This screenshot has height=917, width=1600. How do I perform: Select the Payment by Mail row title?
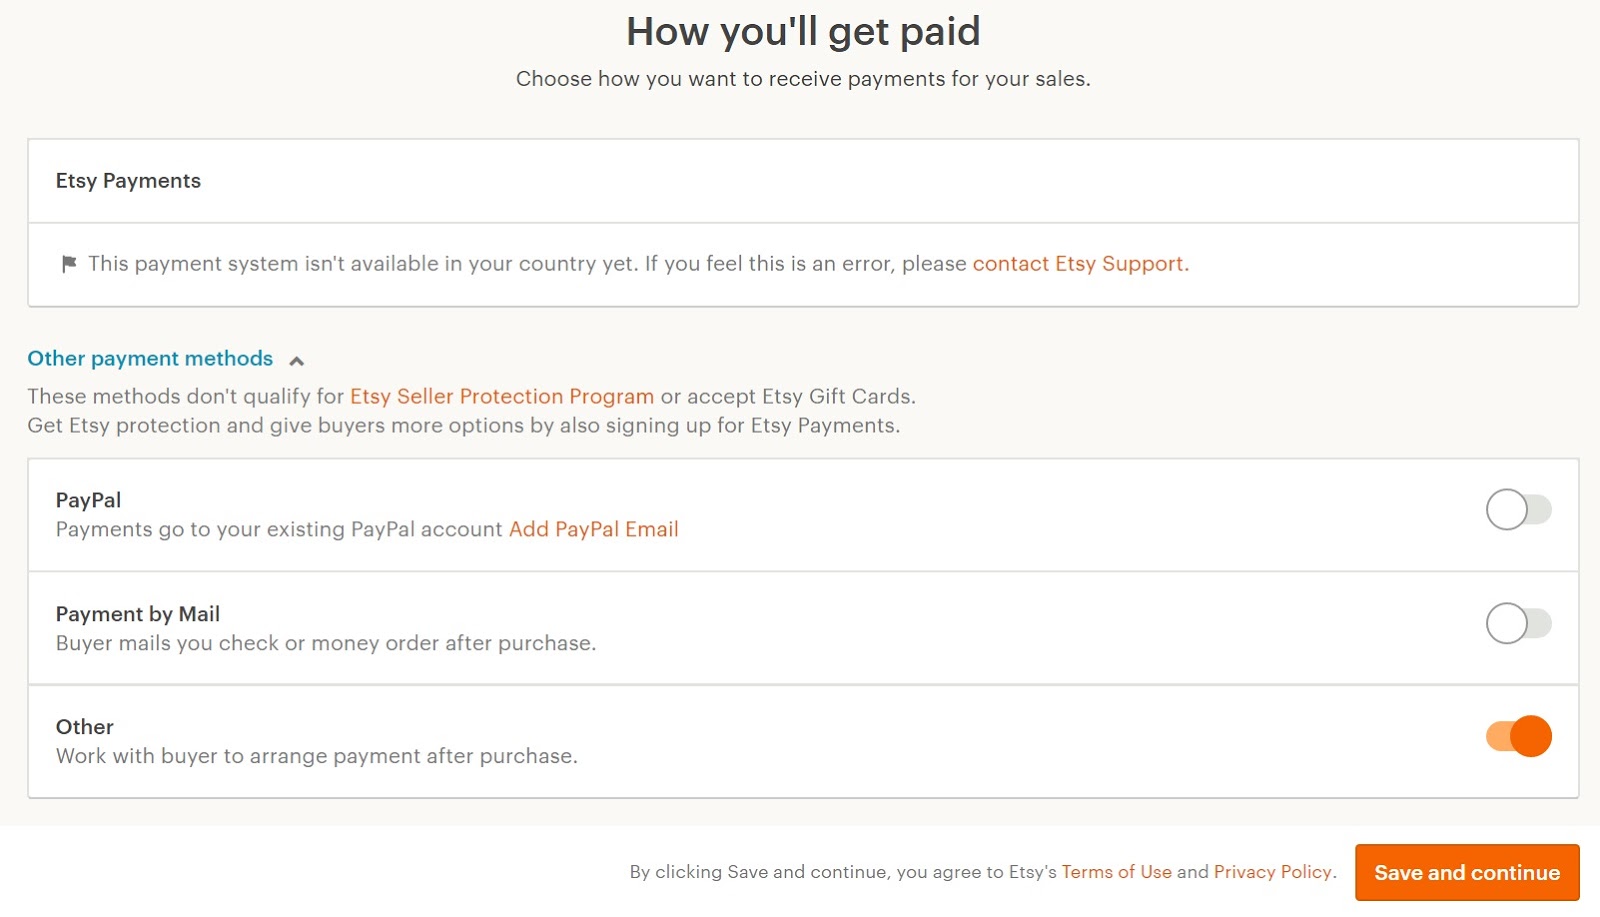tap(138, 614)
